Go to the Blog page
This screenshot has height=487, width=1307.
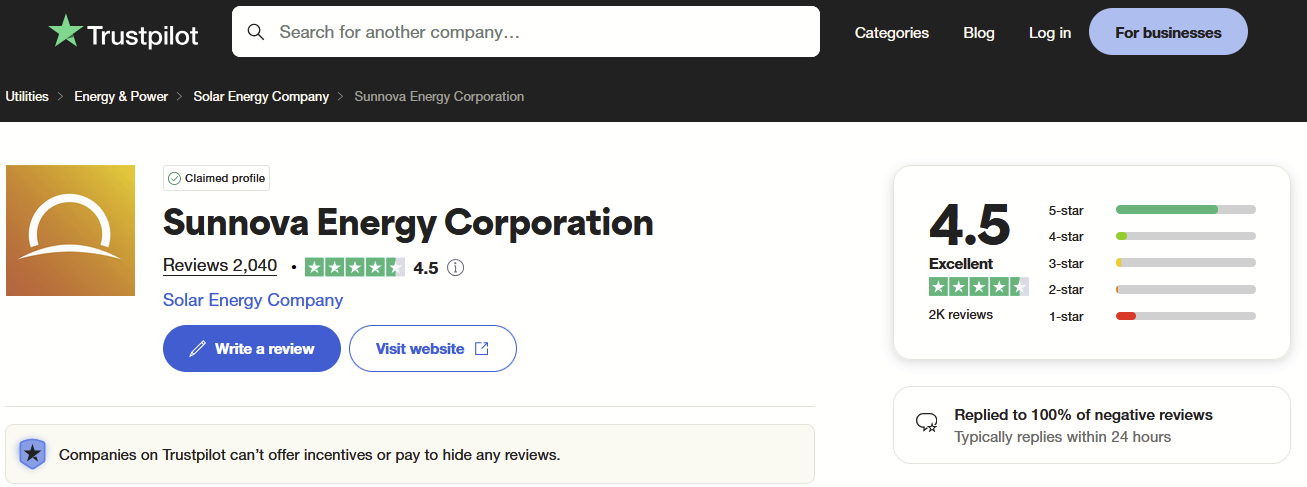pyautogui.click(x=978, y=33)
